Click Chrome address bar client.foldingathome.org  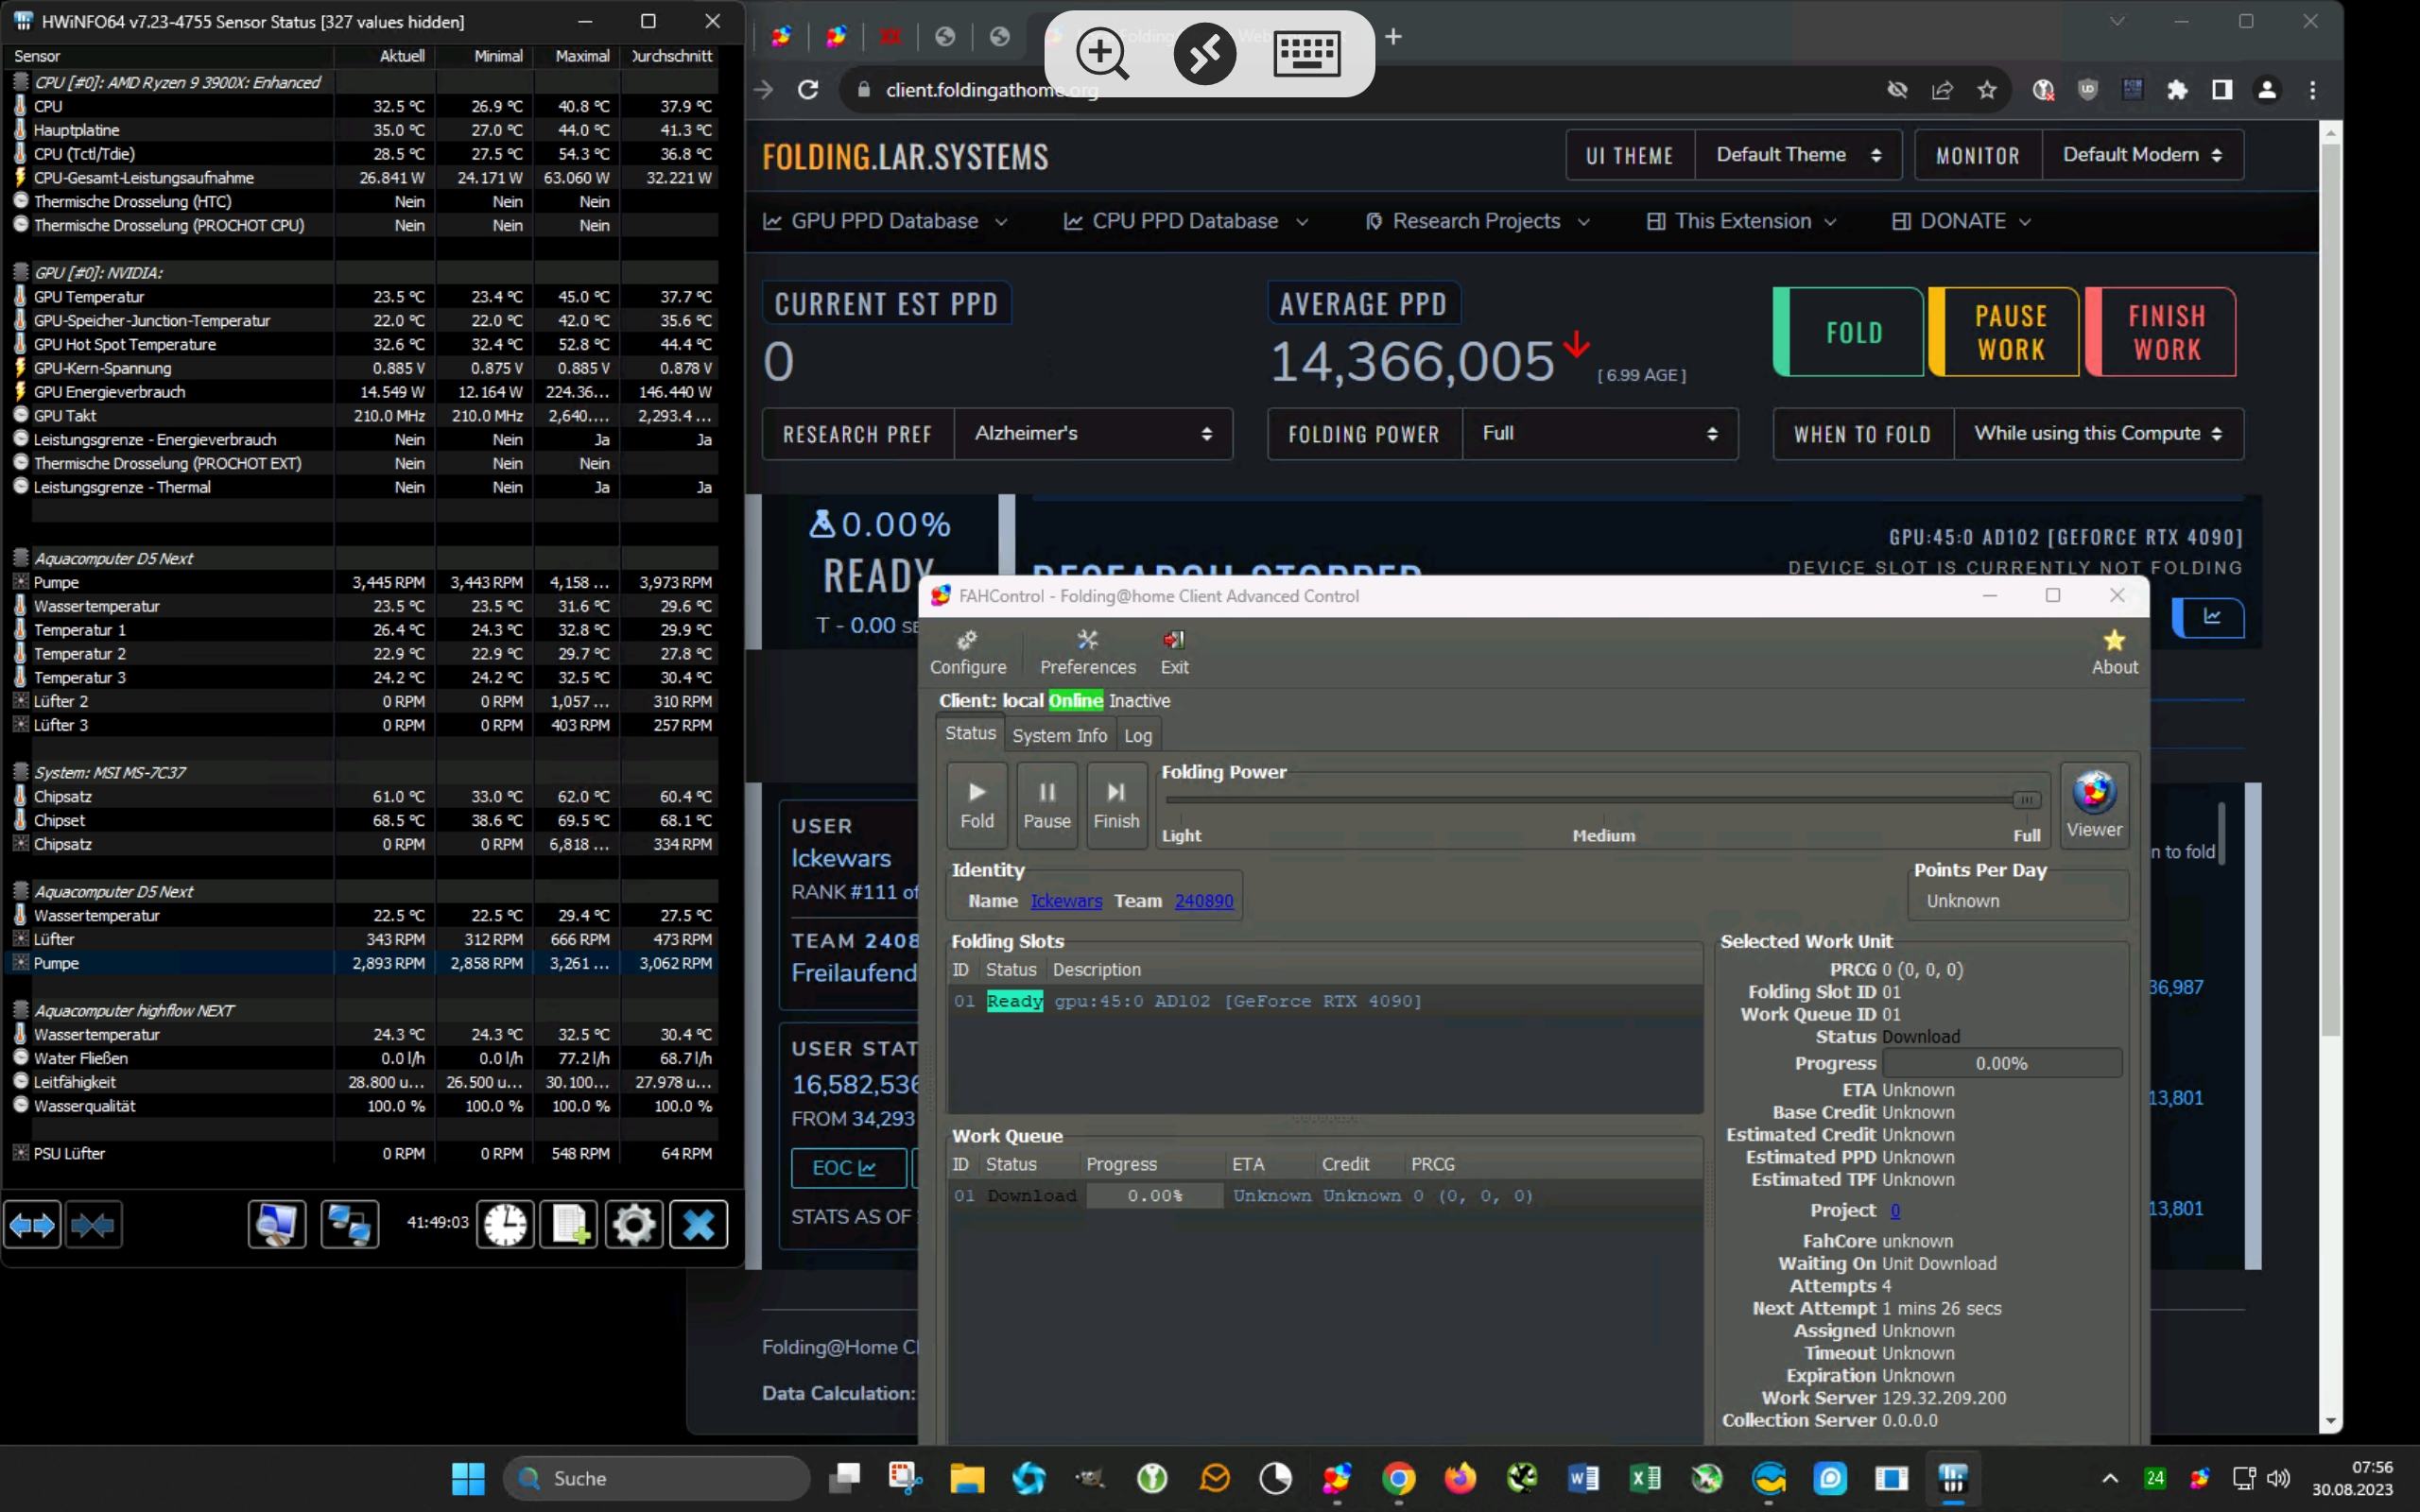[991, 90]
